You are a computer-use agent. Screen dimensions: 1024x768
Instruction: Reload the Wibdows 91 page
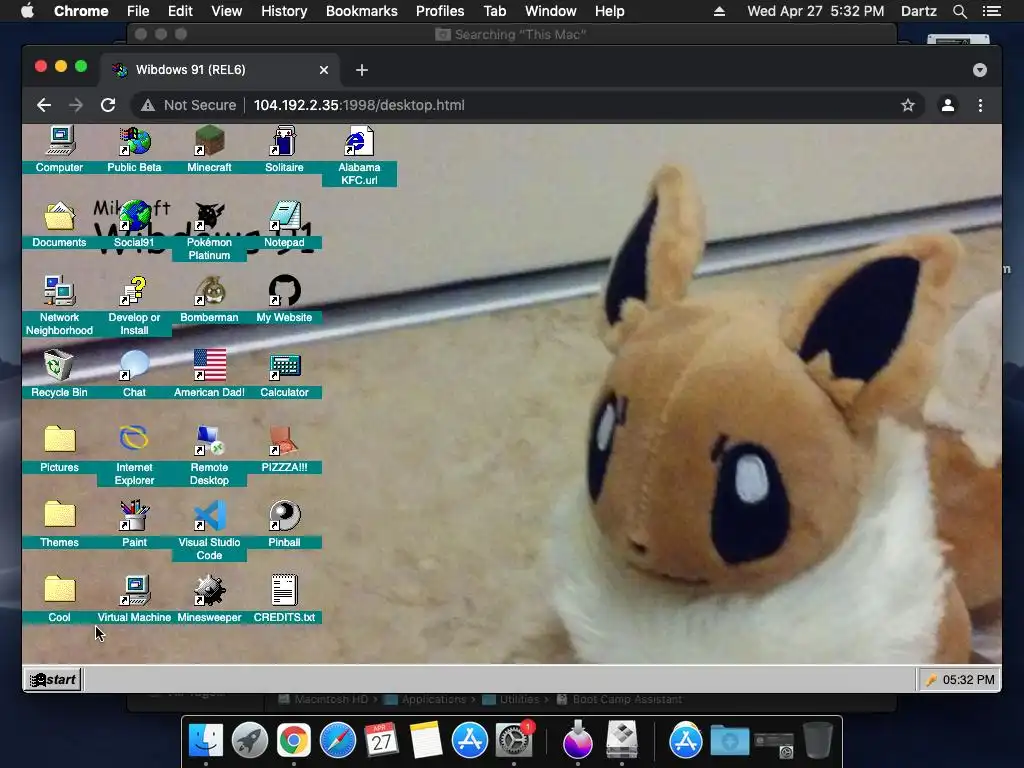click(108, 105)
